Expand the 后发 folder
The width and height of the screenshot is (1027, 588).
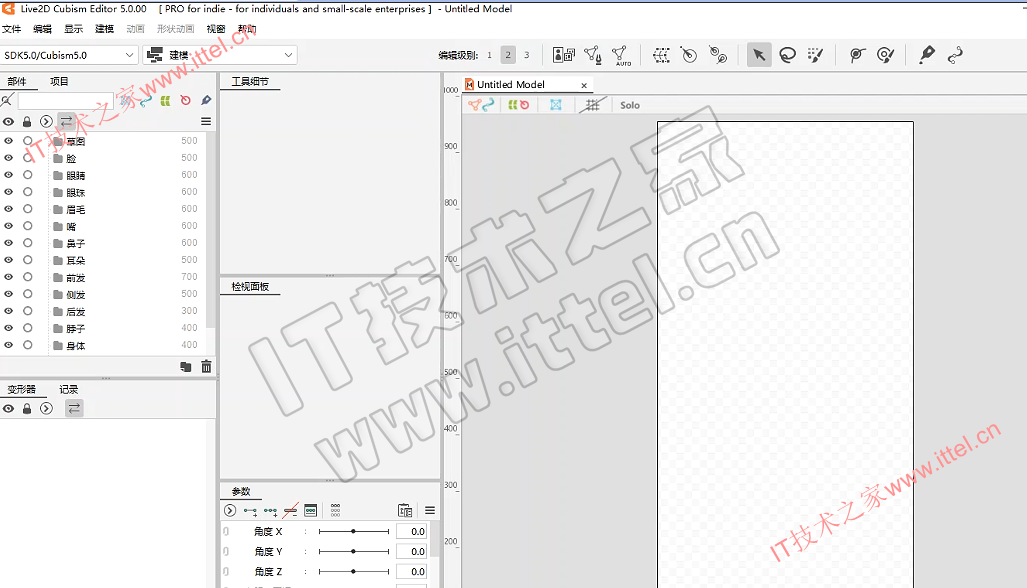(58, 312)
